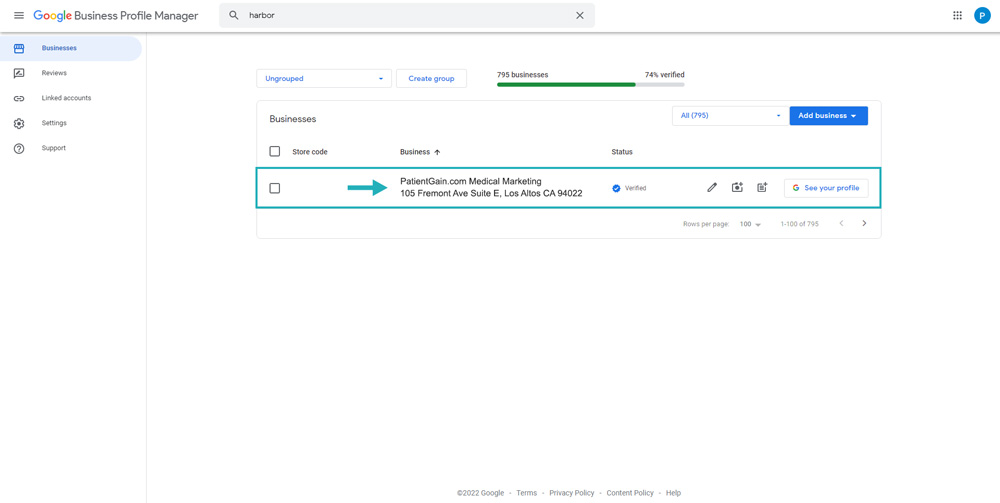Select Businesses in the sidebar
The image size is (1000, 503).
[x=71, y=48]
